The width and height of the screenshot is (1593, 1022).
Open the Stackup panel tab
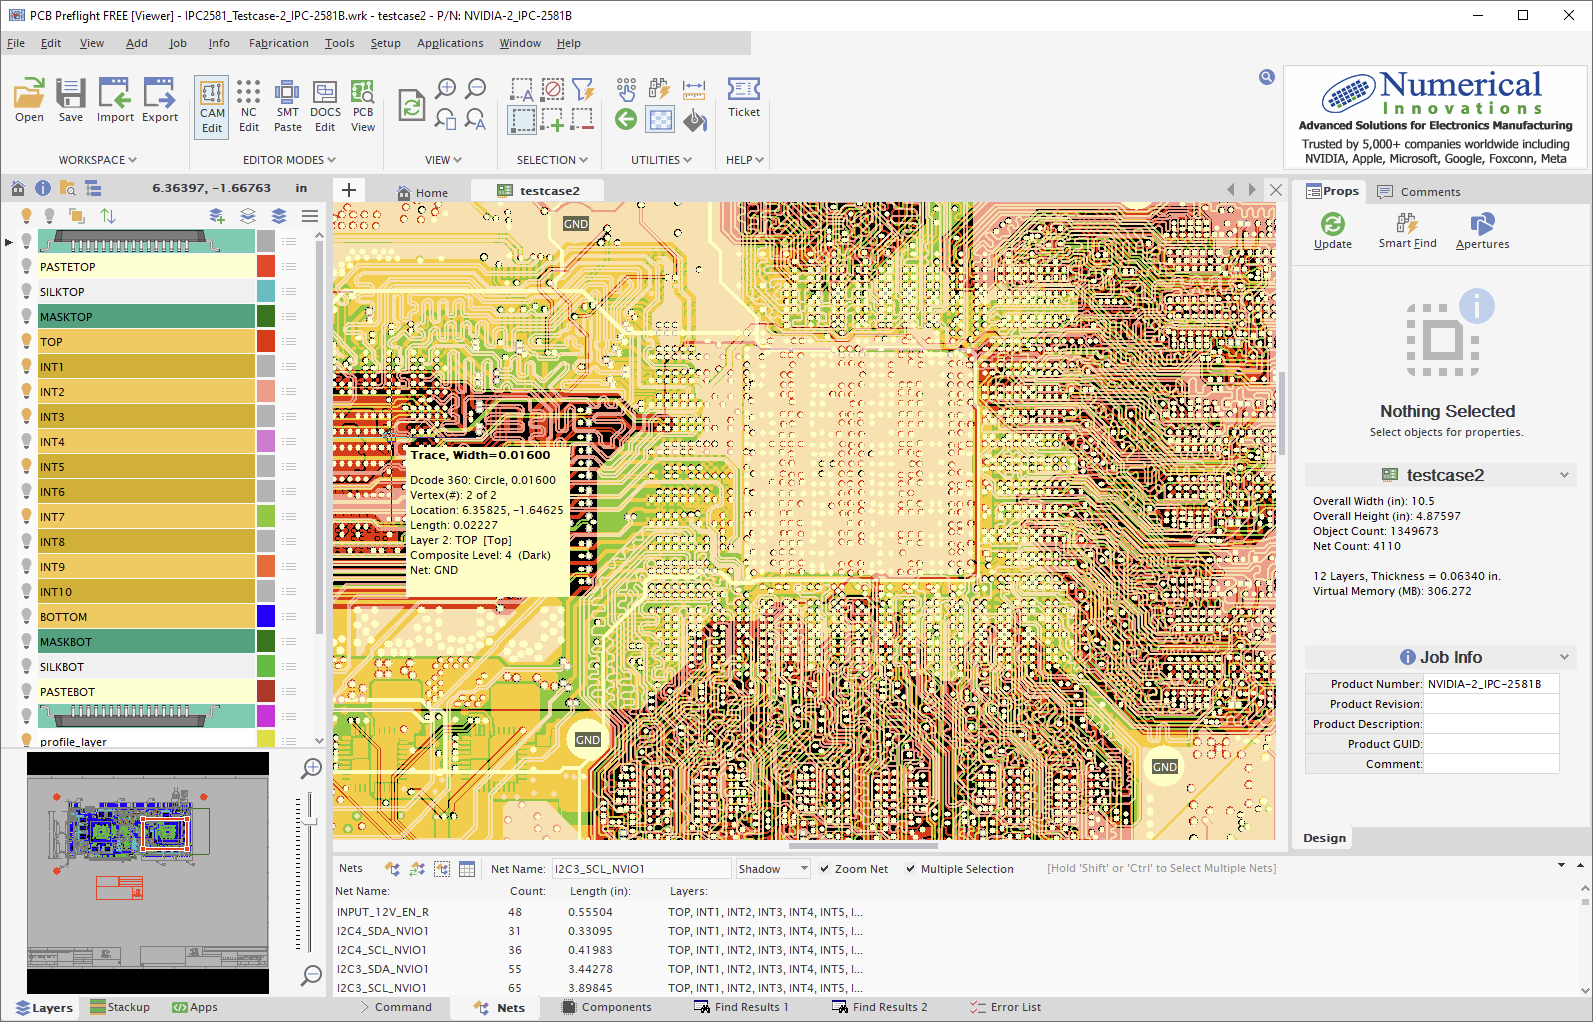click(120, 1007)
